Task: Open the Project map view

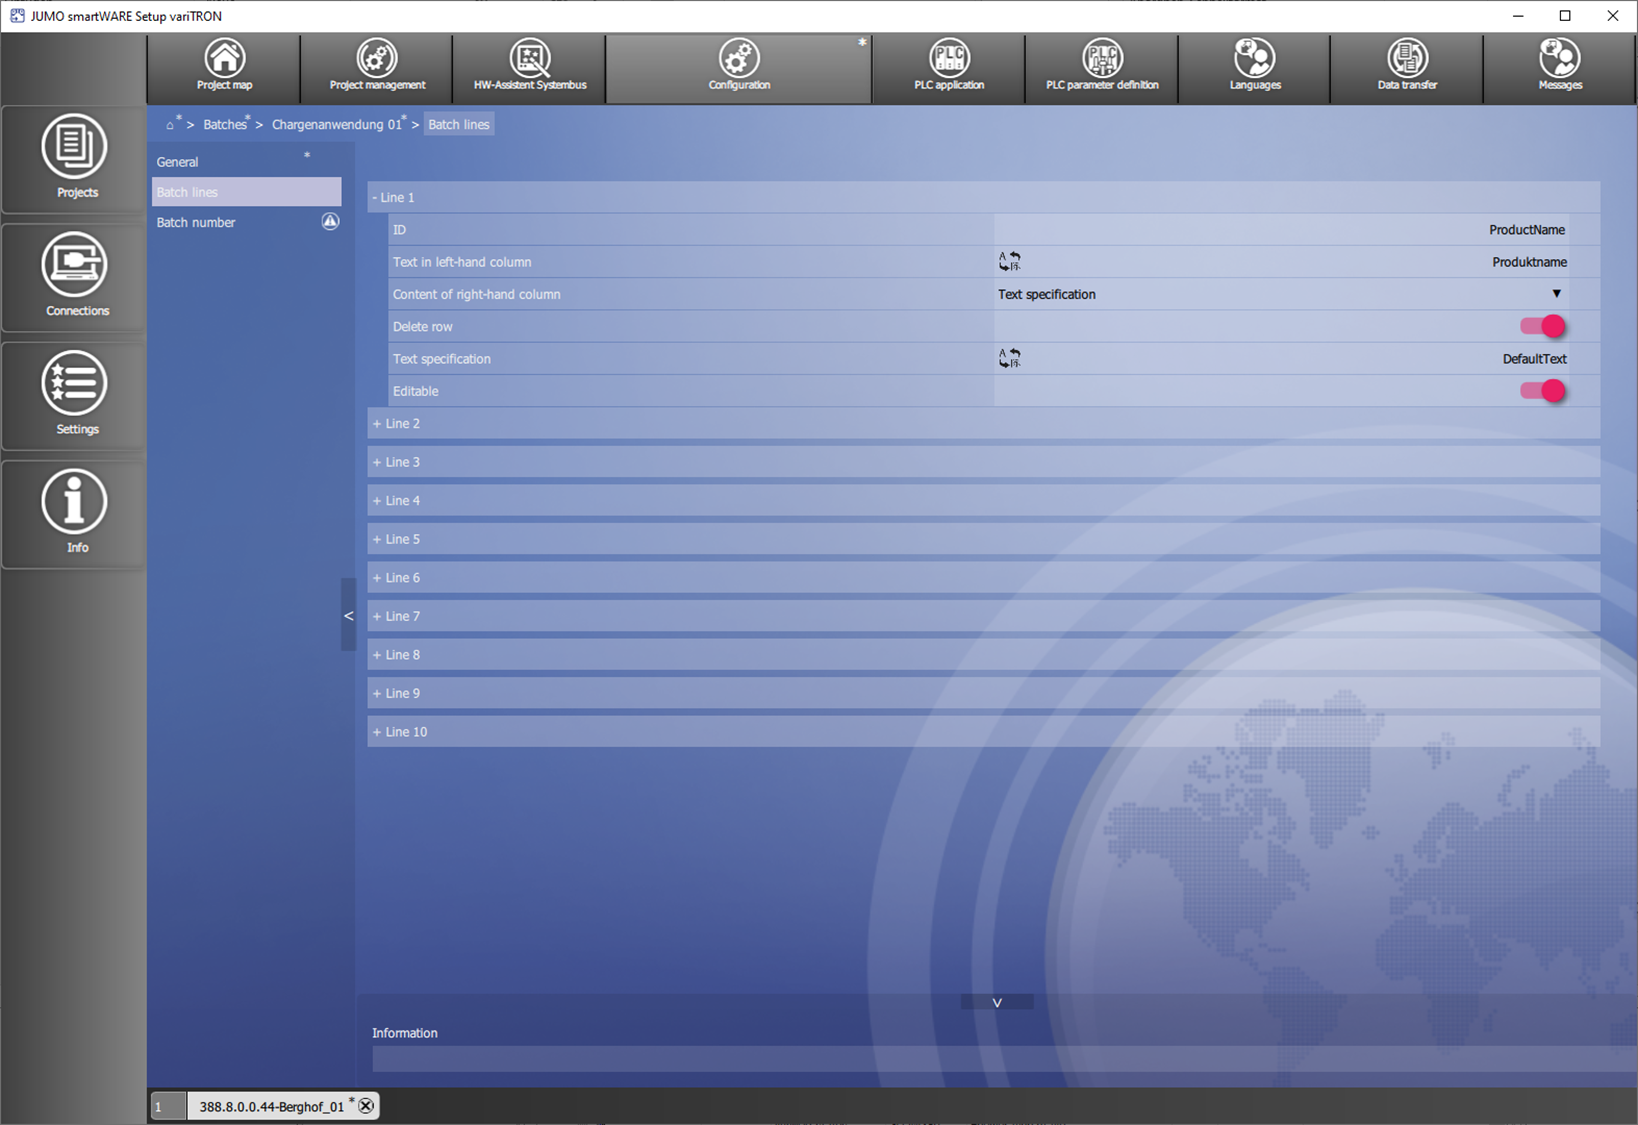Action: click(x=224, y=67)
